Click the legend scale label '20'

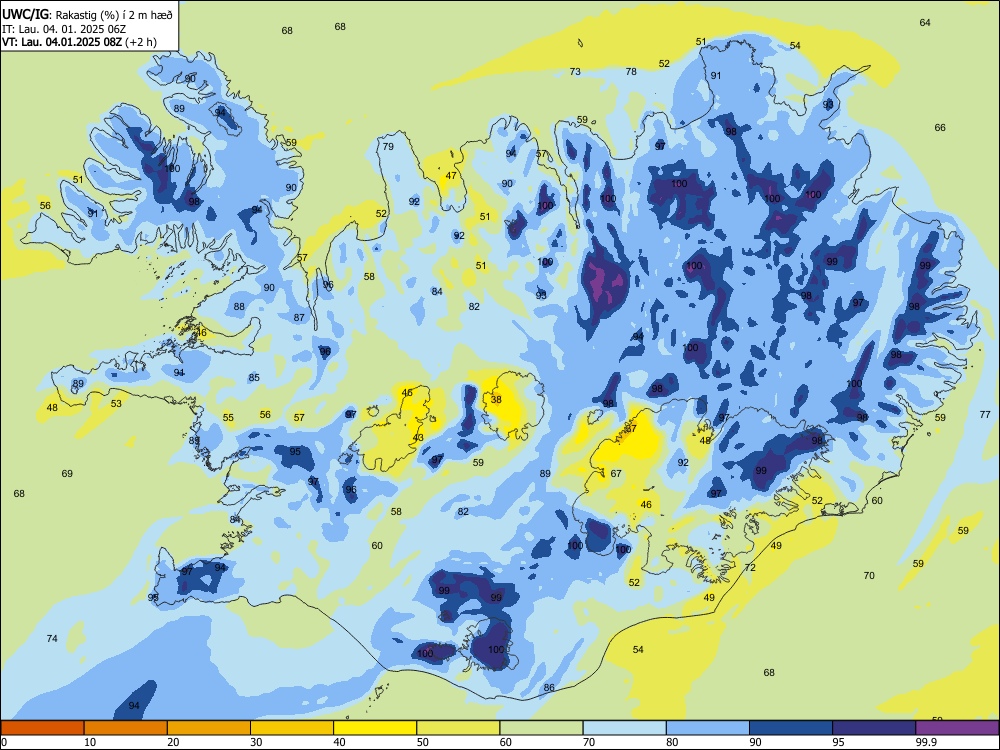pos(173,742)
